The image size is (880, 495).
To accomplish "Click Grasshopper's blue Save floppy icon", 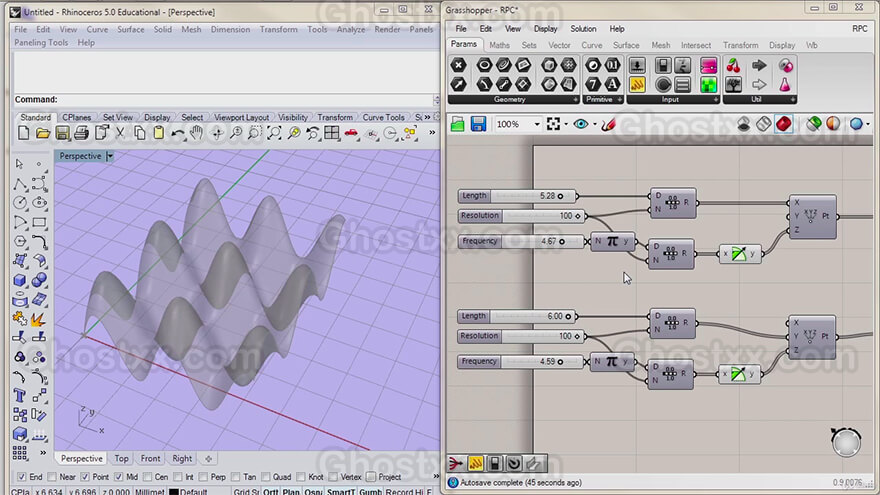I will [x=478, y=124].
